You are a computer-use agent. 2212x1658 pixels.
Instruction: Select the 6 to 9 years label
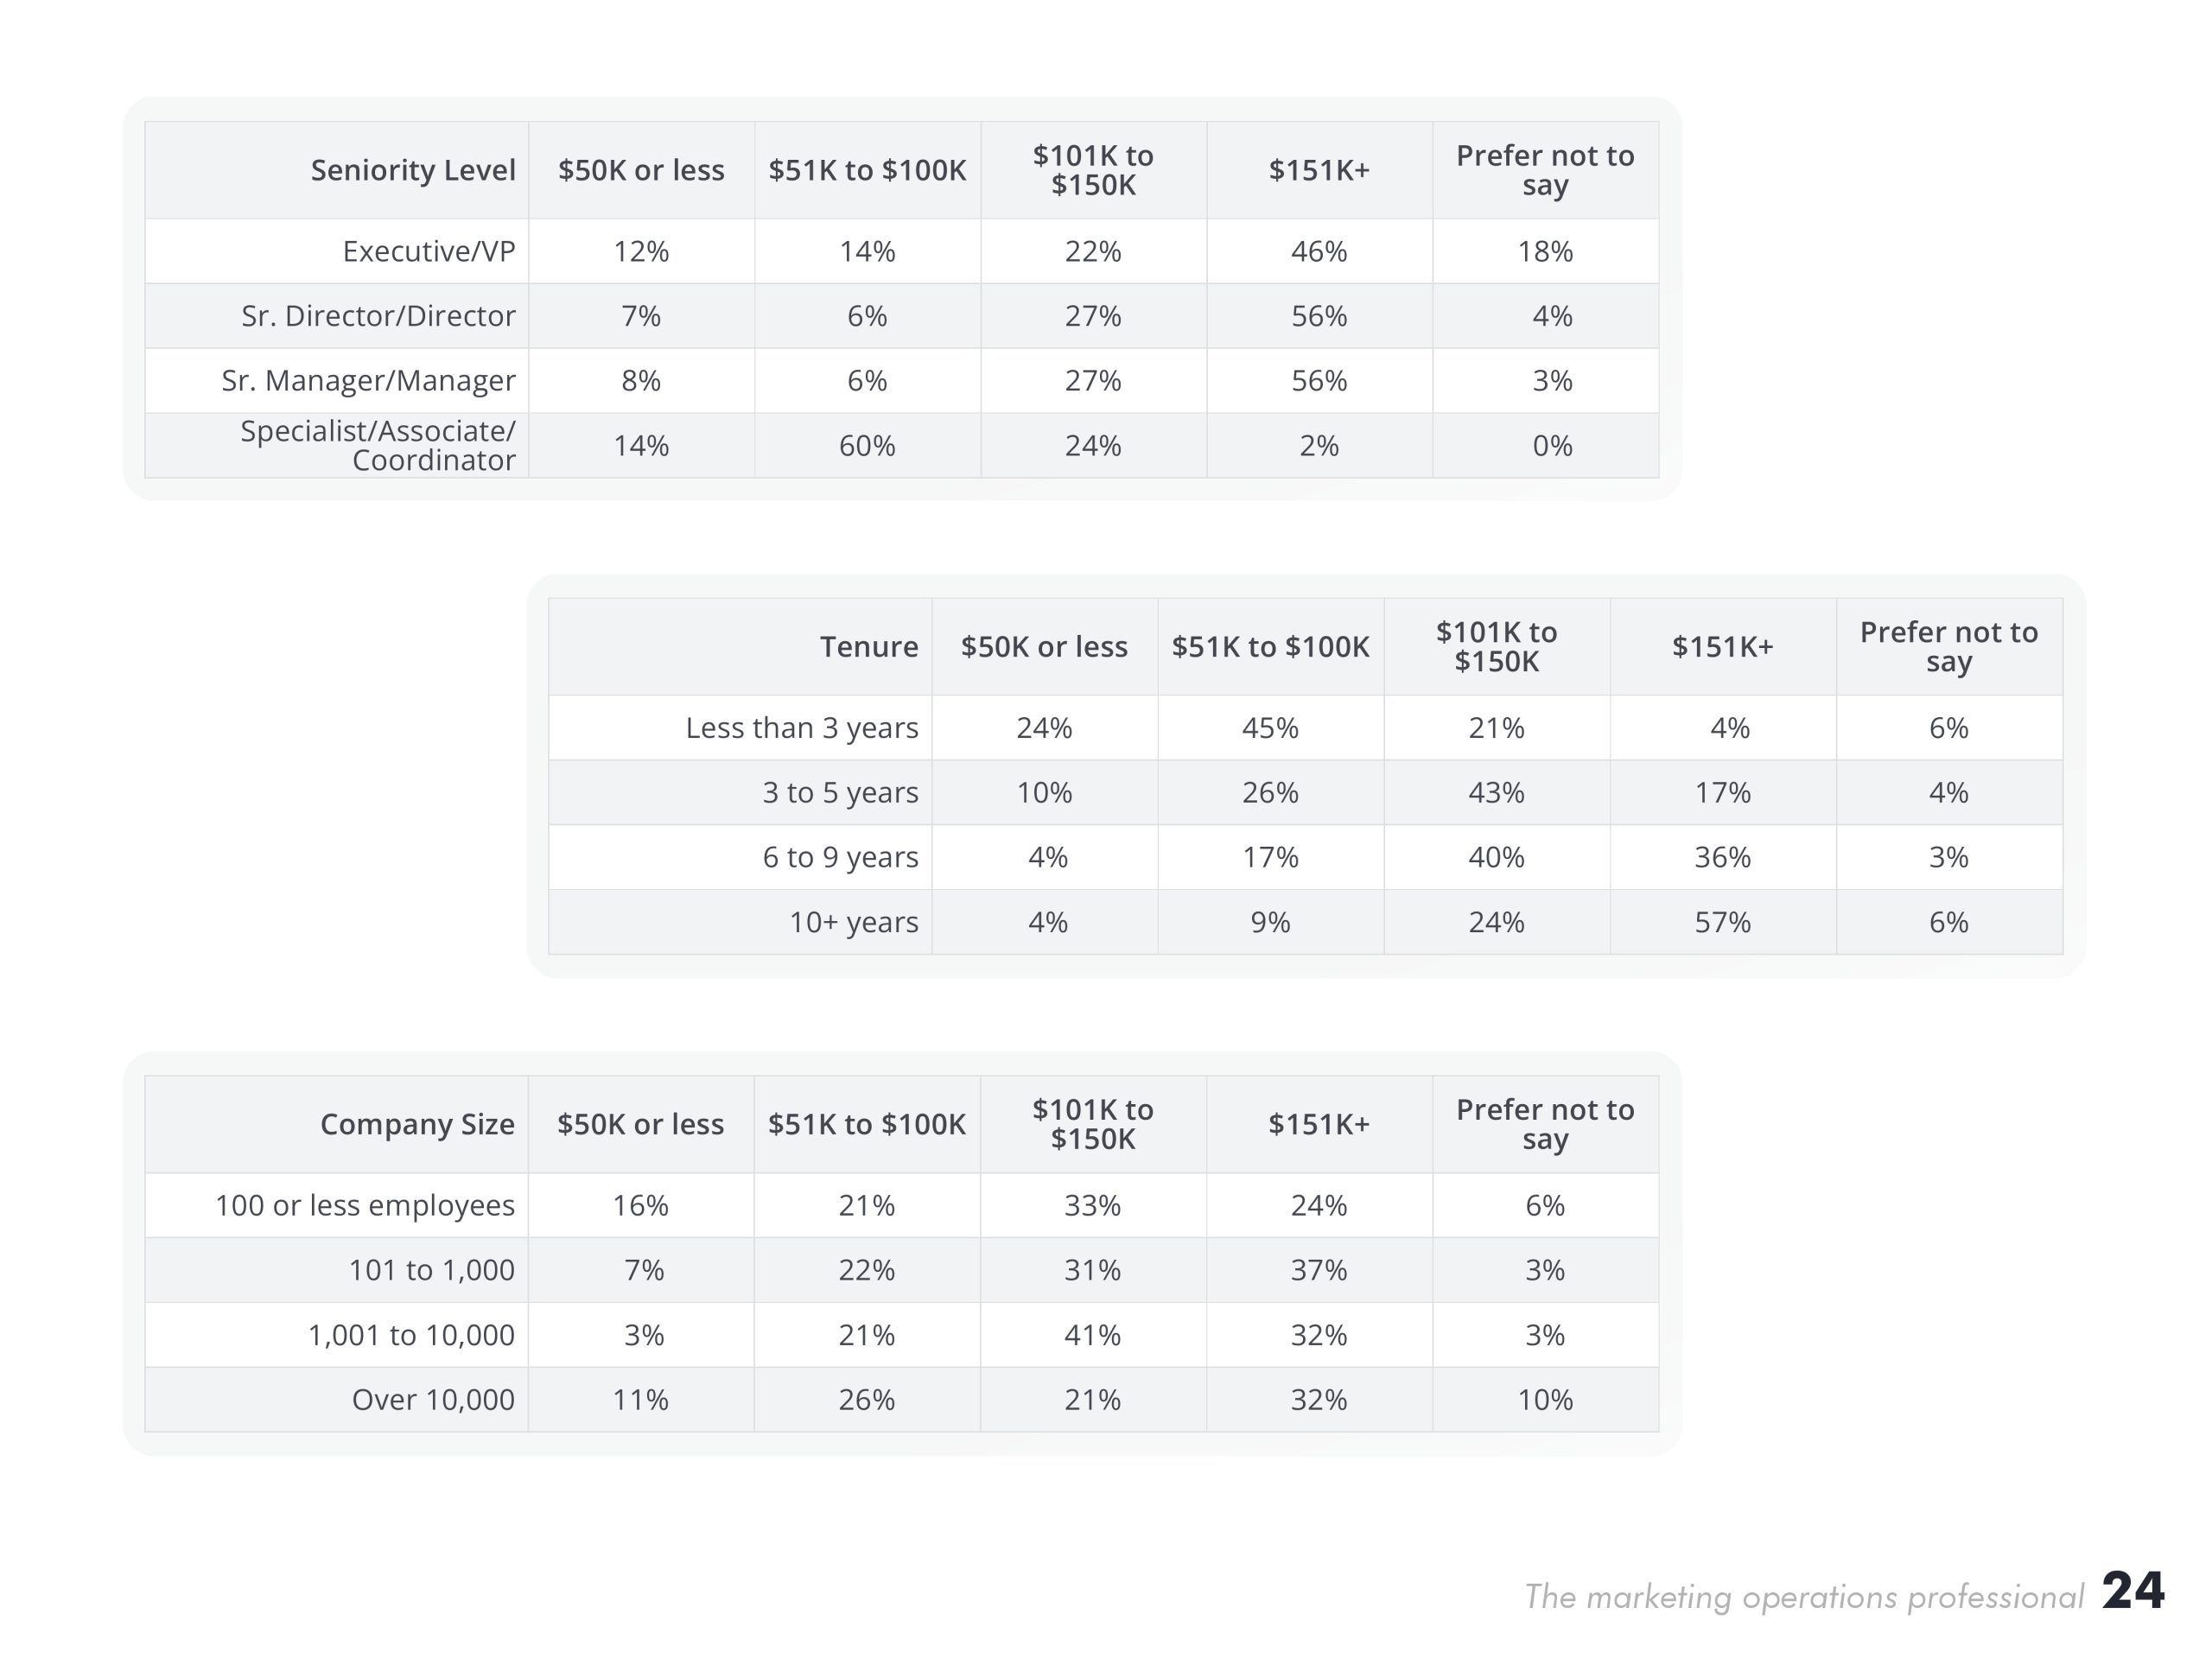click(x=840, y=857)
